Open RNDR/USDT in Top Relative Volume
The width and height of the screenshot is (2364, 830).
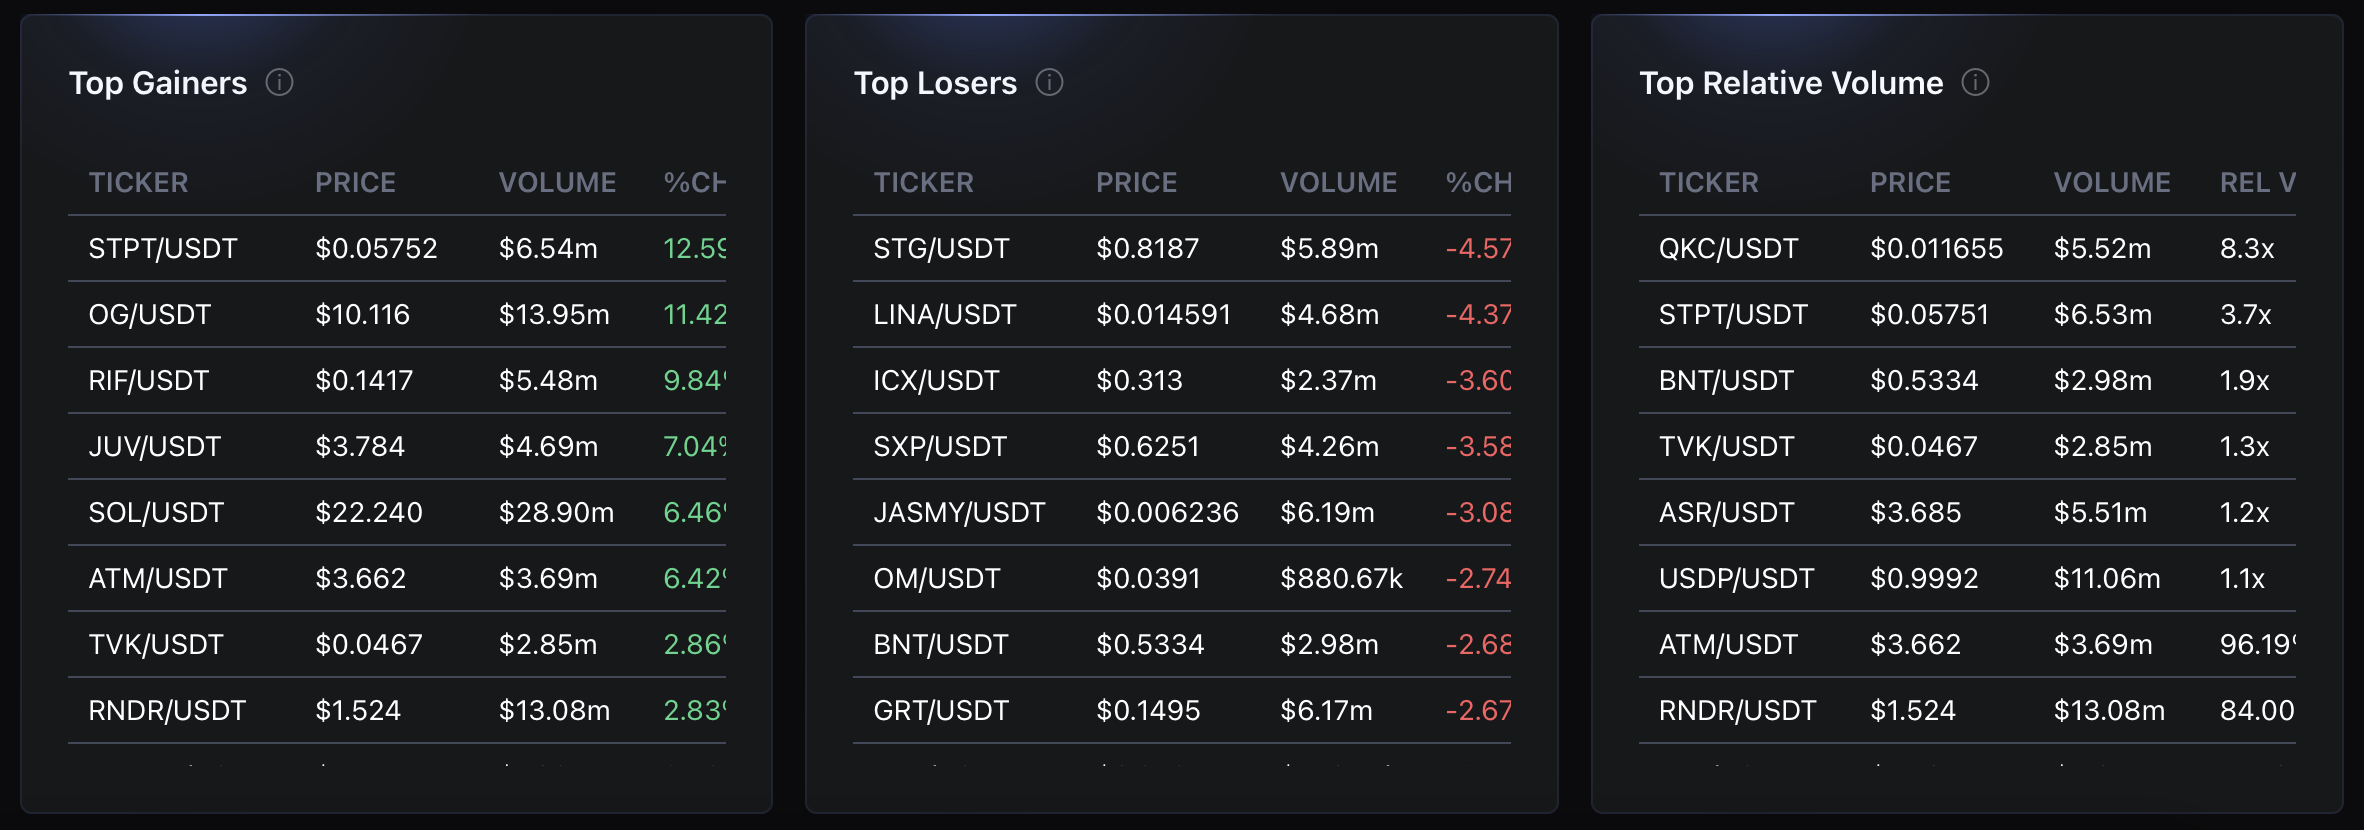tap(1737, 711)
